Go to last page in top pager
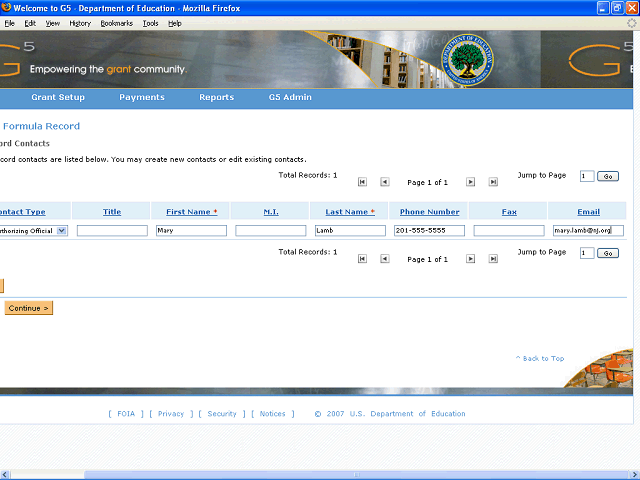The image size is (640, 480). click(493, 182)
